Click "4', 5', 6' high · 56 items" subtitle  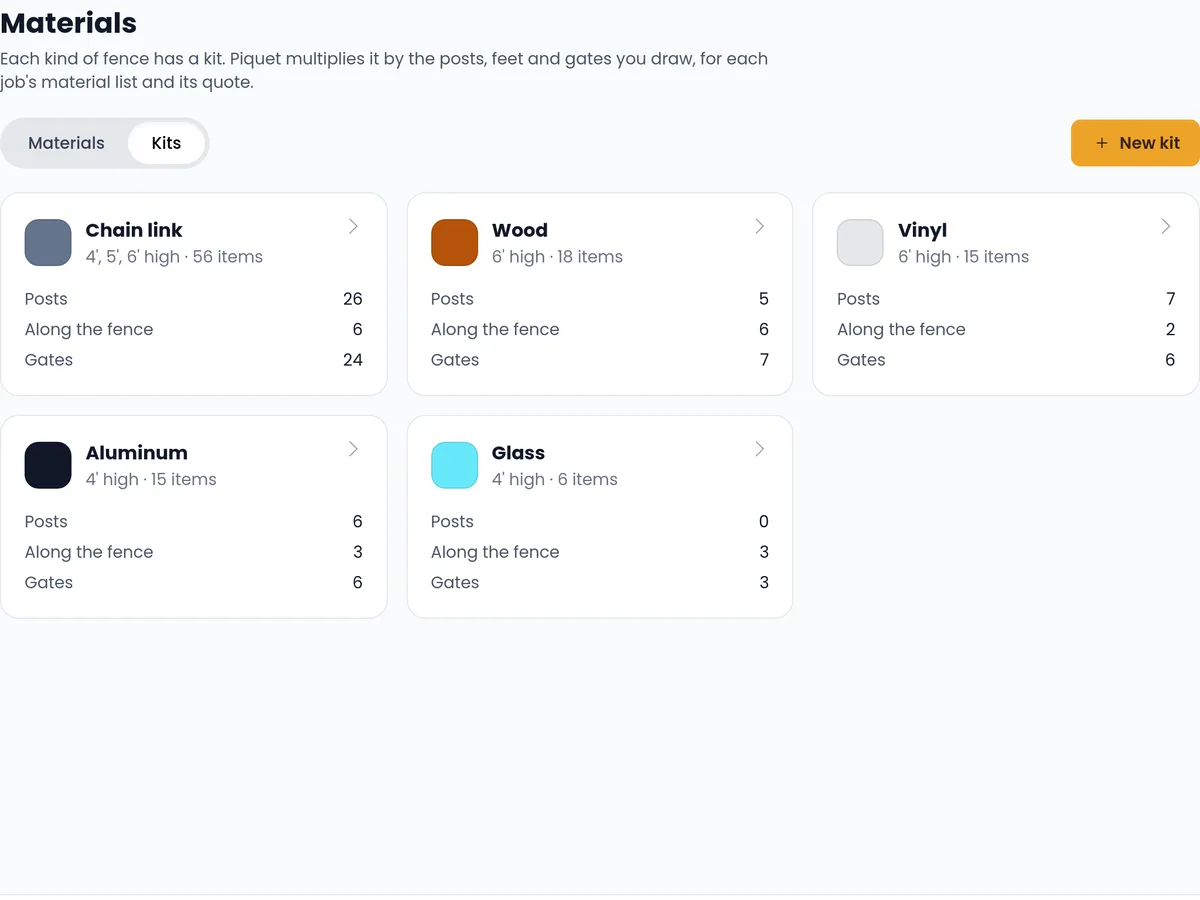click(174, 257)
